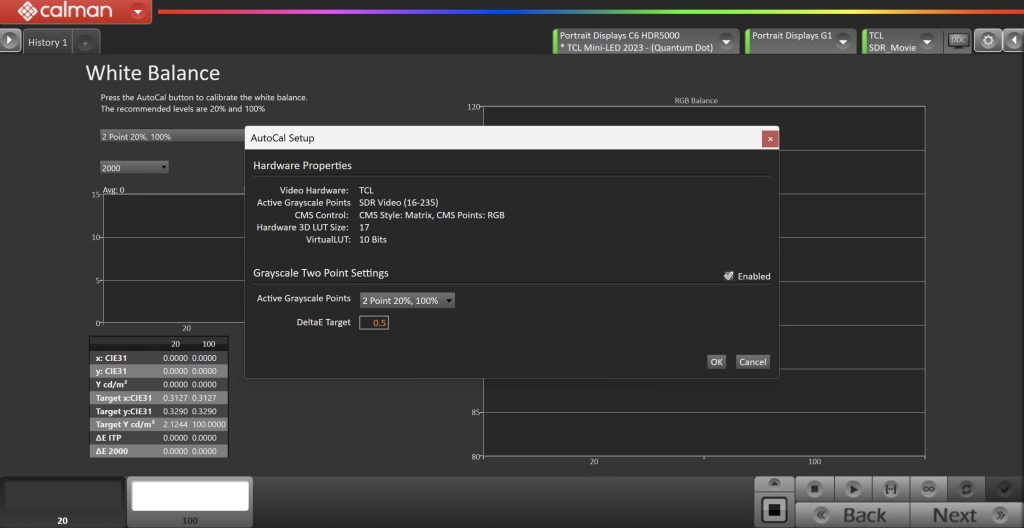1024x528 pixels.
Task: Open the Calman main menu arrow
Action: (138, 11)
